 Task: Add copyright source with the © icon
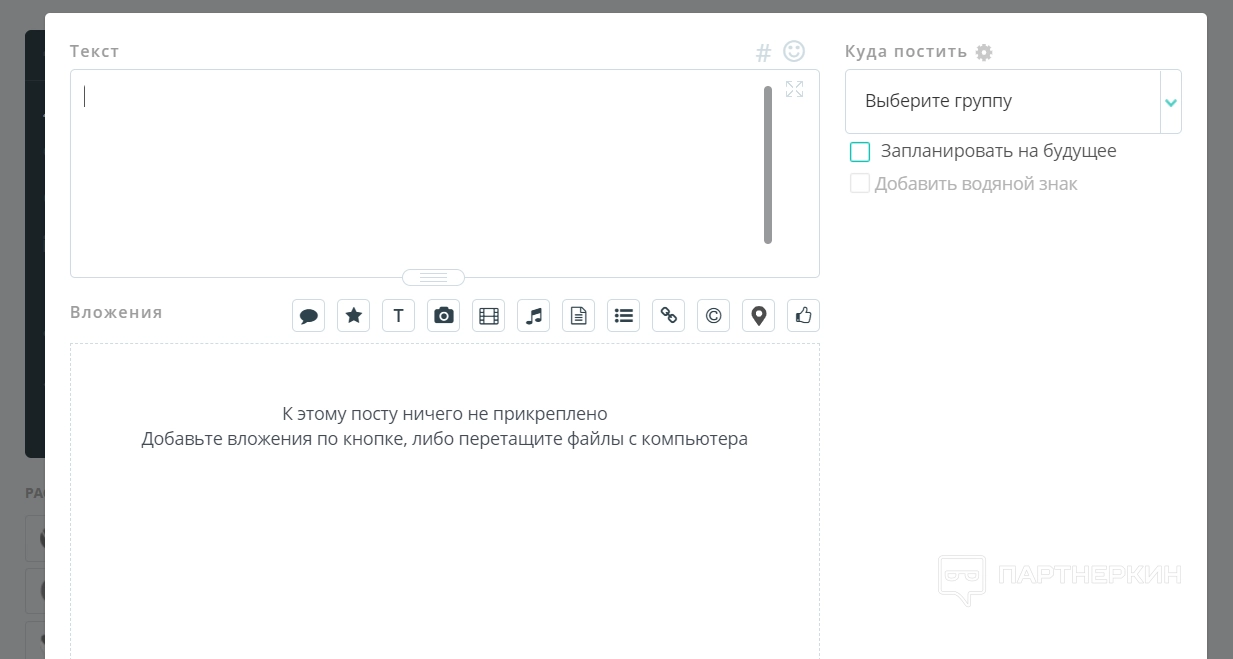tap(714, 316)
